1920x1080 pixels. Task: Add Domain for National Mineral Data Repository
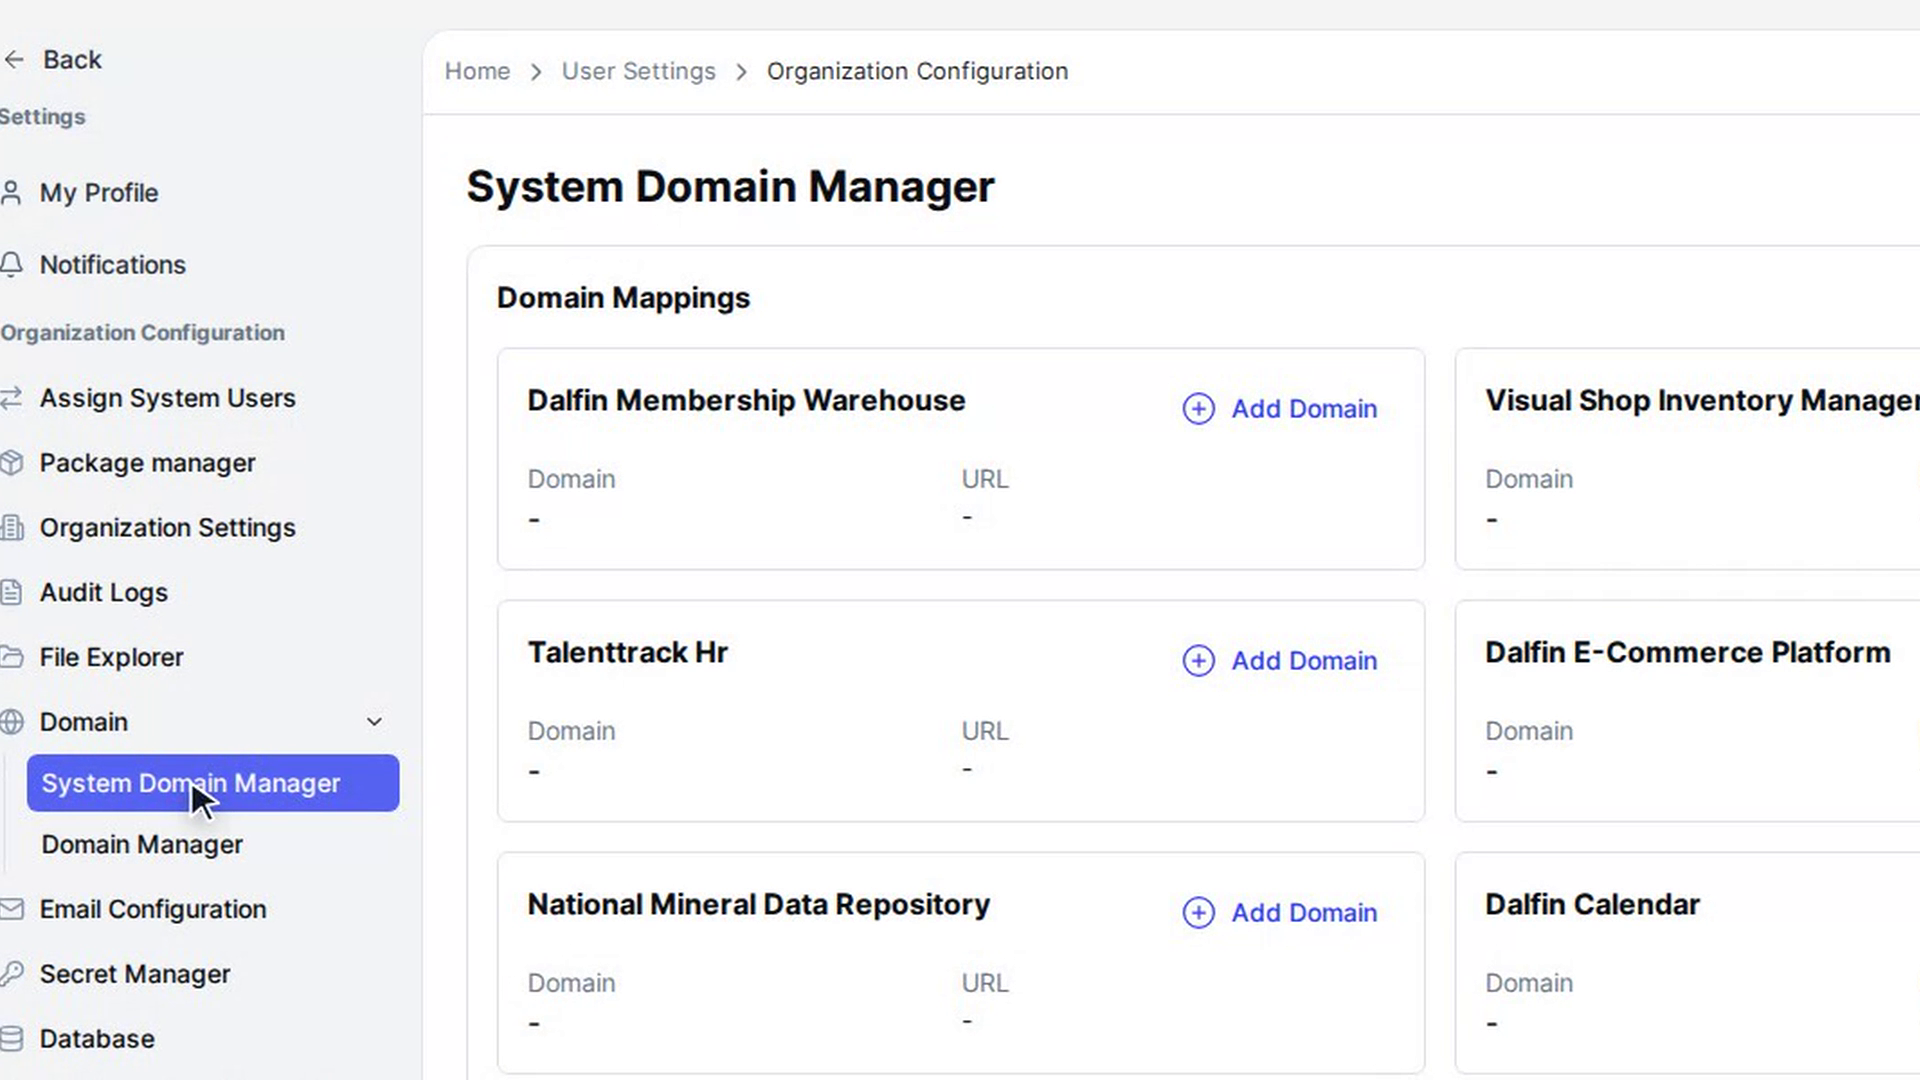coord(1280,913)
